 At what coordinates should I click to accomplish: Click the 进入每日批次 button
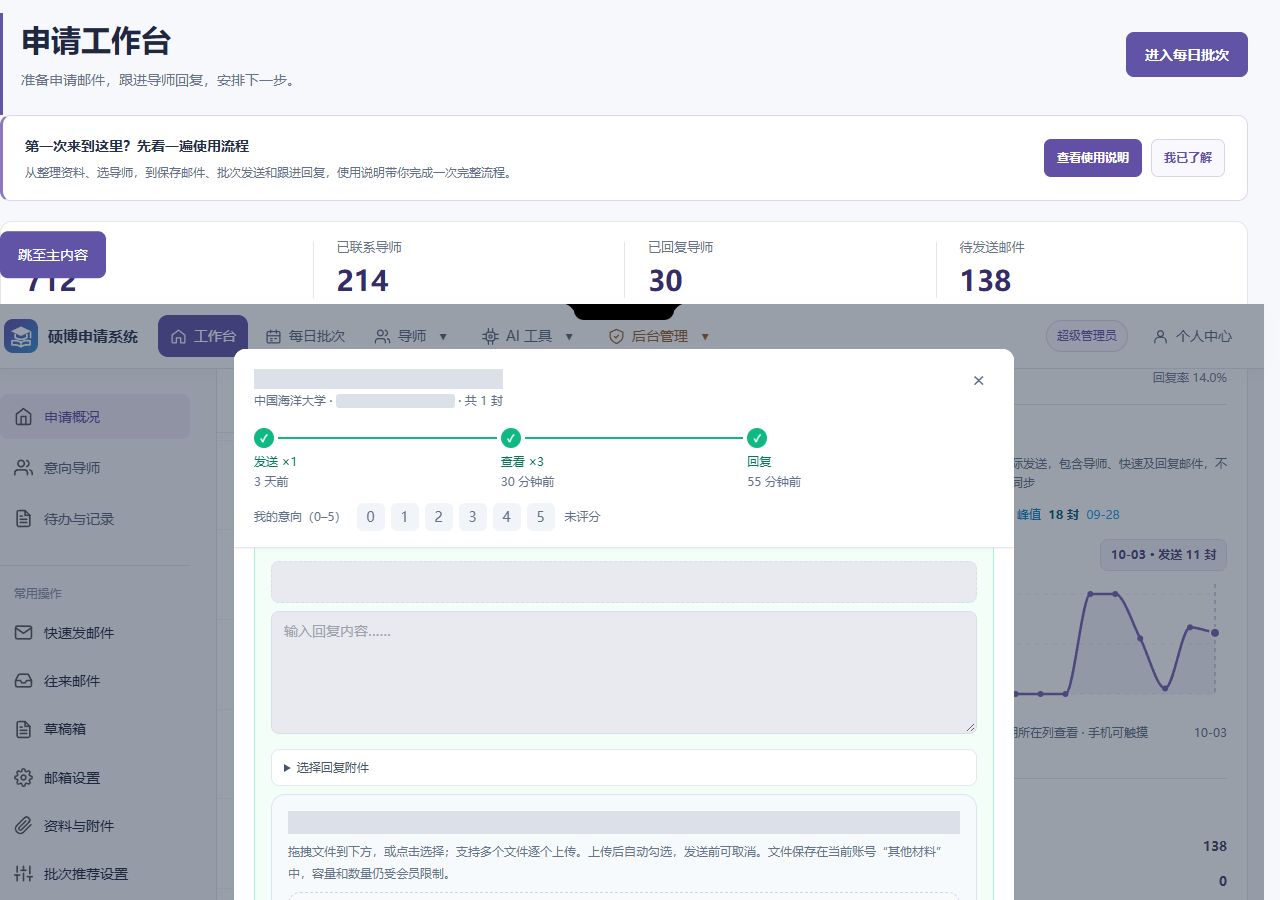(x=1187, y=55)
